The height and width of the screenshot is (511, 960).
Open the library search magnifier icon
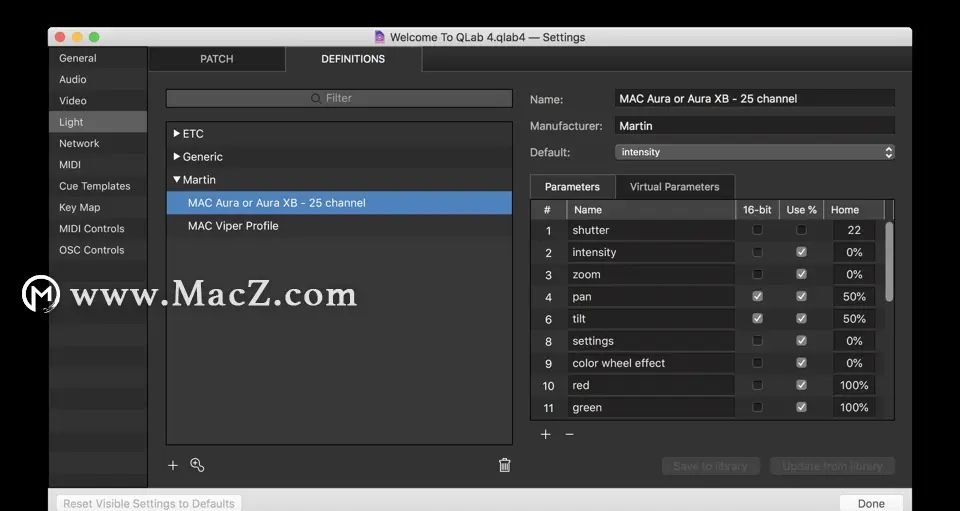click(x=197, y=465)
